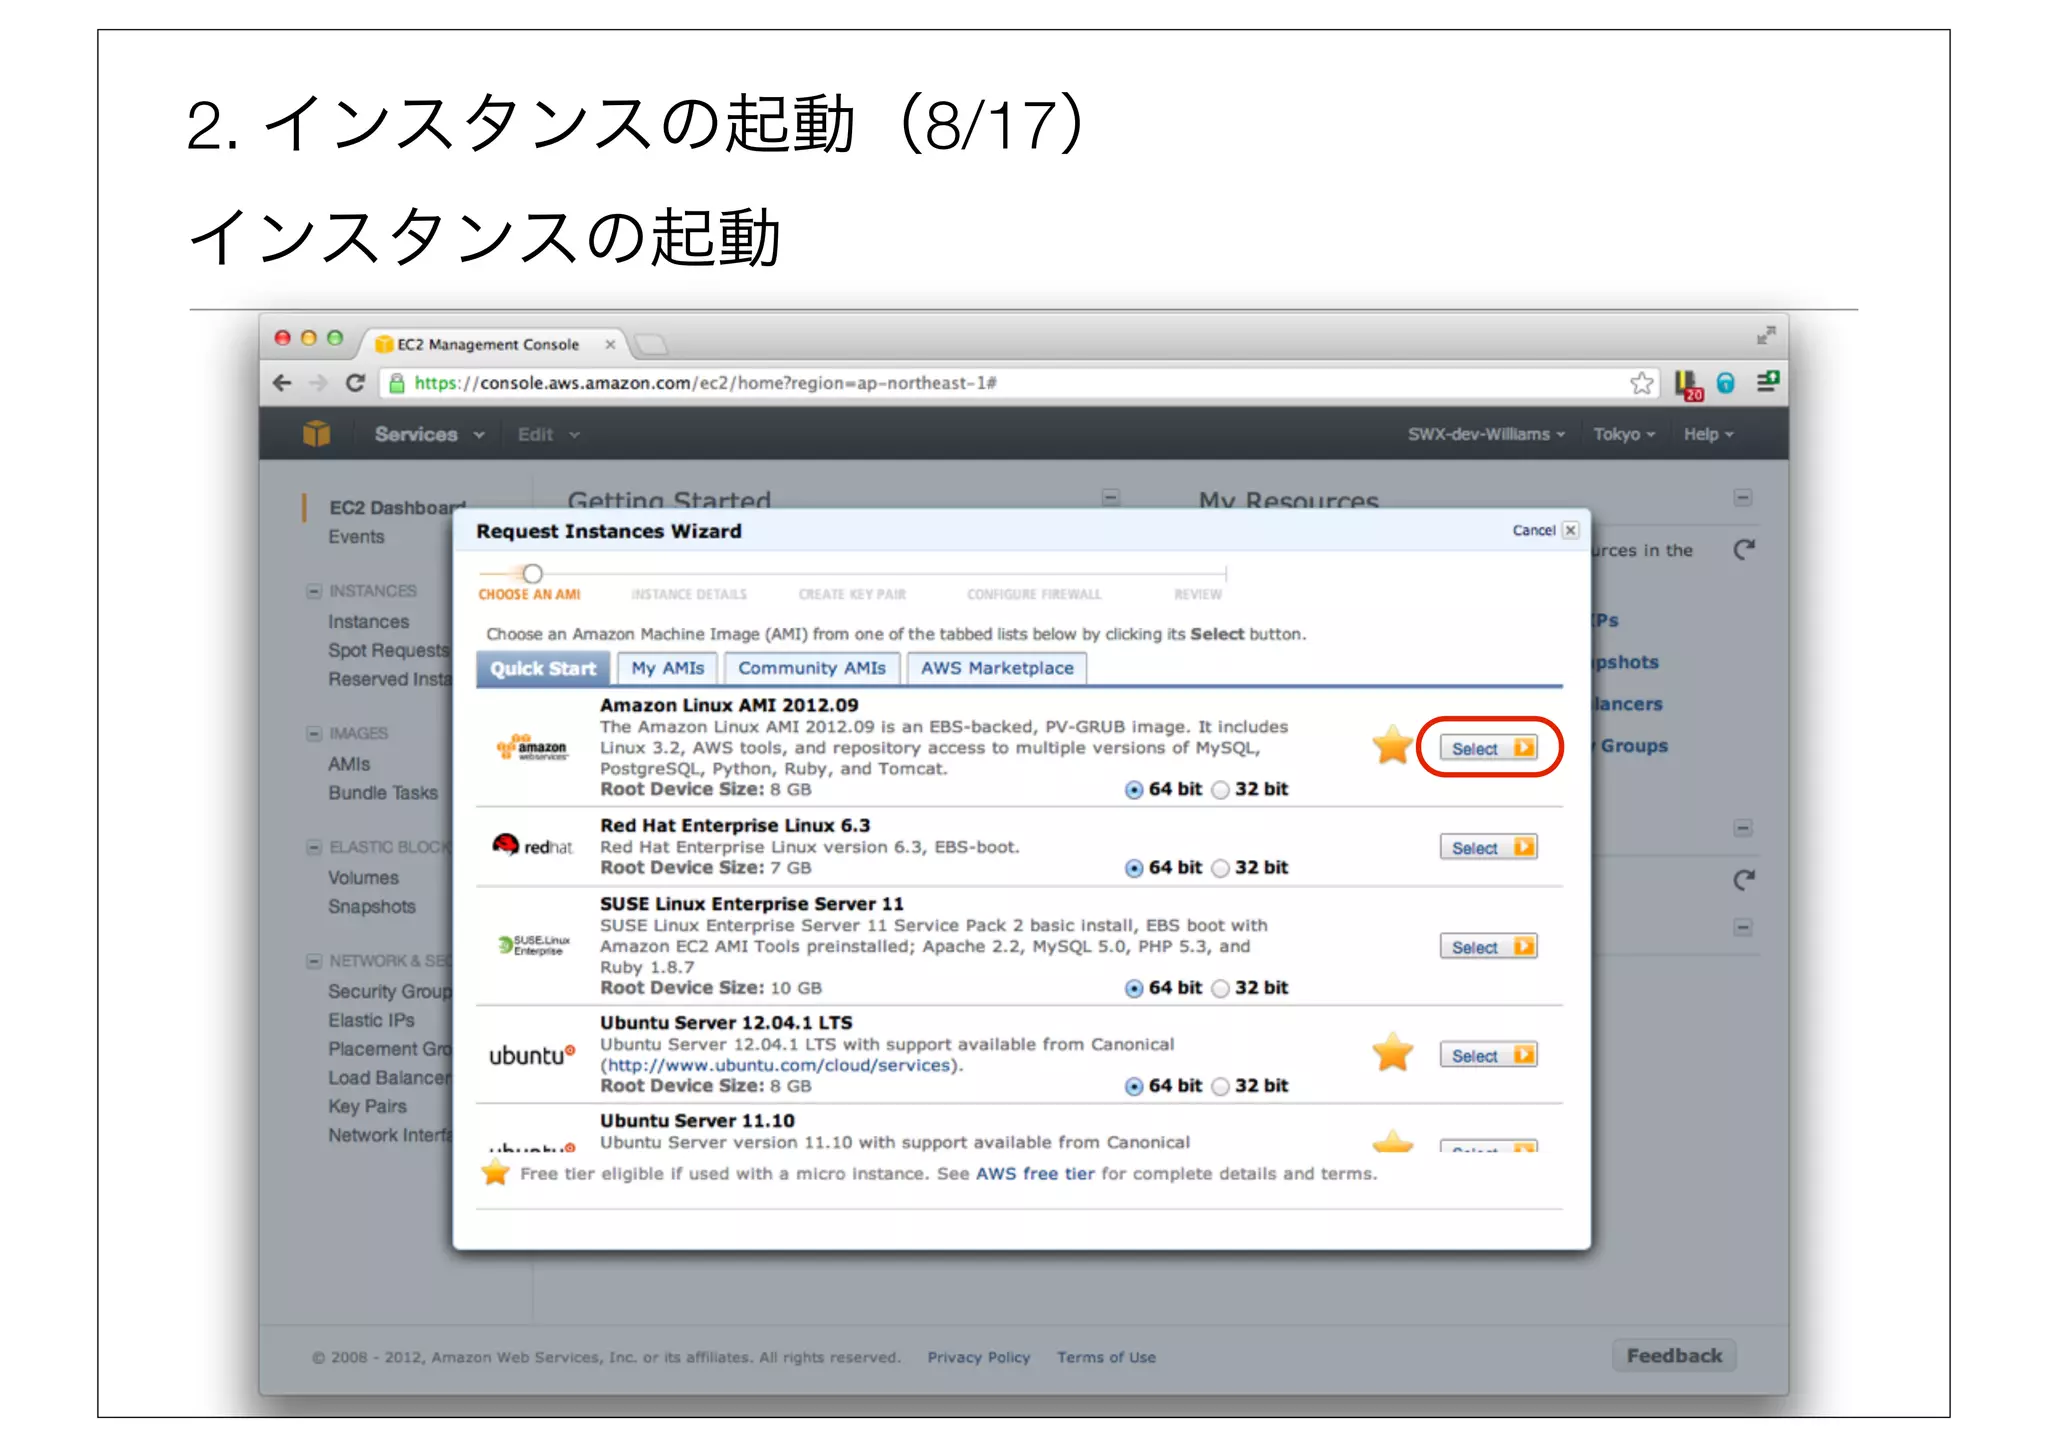This screenshot has height=1447, width=2048.
Task: Open the AWS free tier link
Action: 1034,1174
